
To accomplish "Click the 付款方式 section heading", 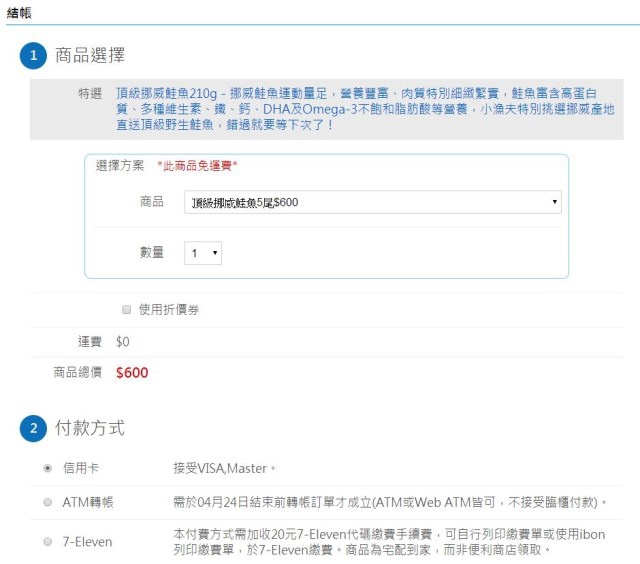I will [x=90, y=428].
